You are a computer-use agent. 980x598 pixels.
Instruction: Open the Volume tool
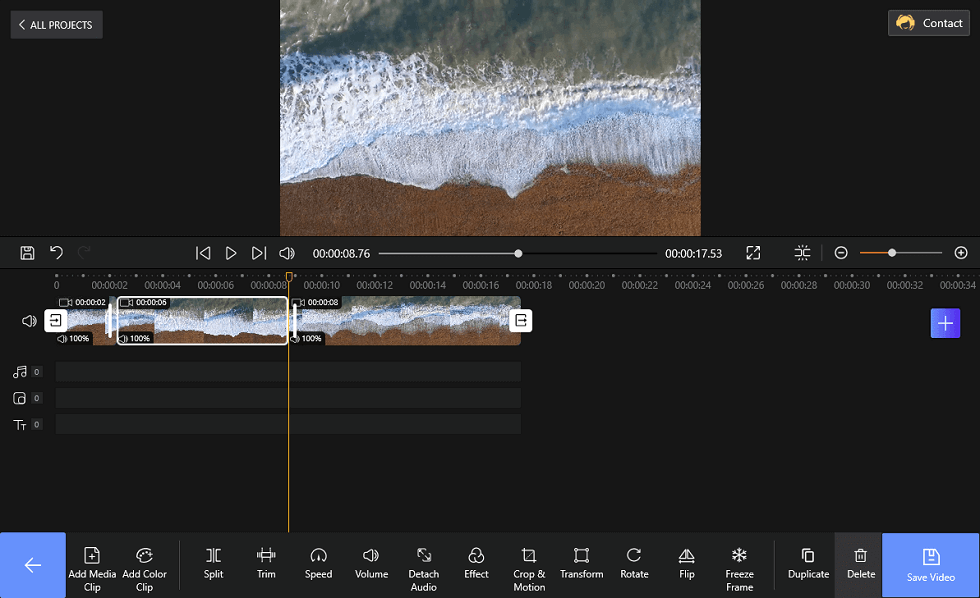click(x=371, y=562)
